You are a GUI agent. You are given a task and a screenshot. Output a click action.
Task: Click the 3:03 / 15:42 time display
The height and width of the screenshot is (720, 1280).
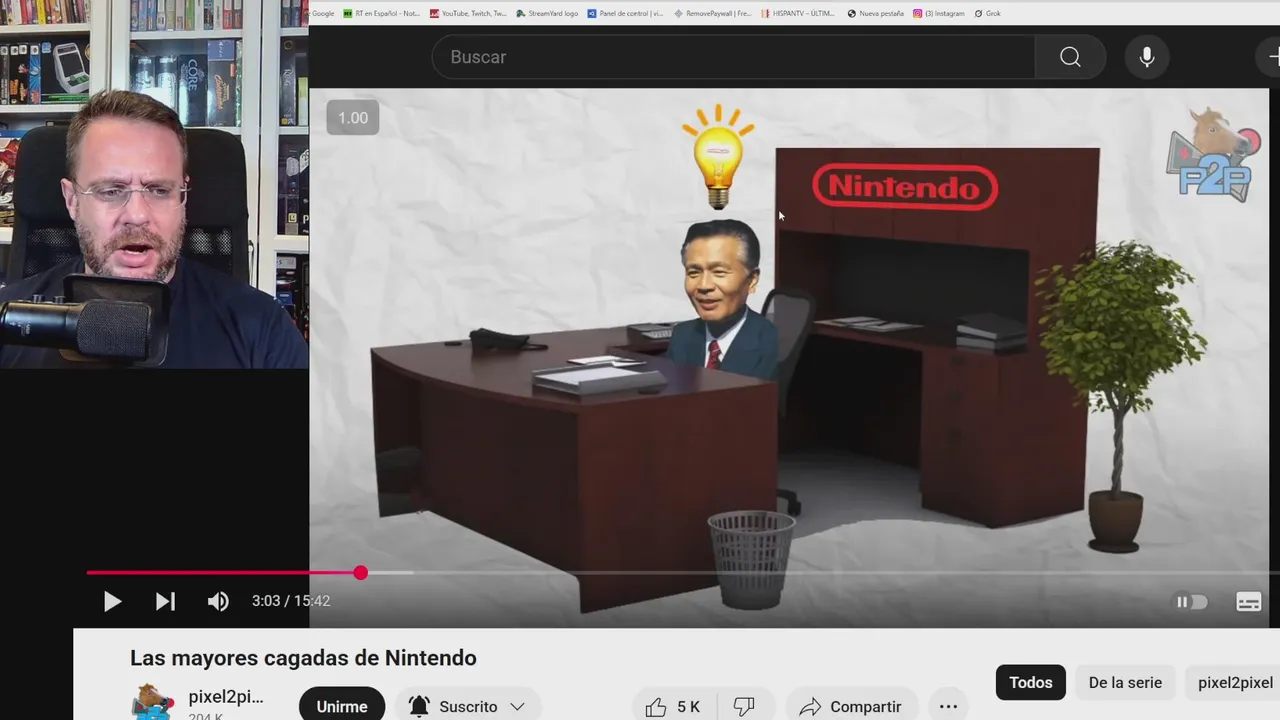(x=291, y=601)
